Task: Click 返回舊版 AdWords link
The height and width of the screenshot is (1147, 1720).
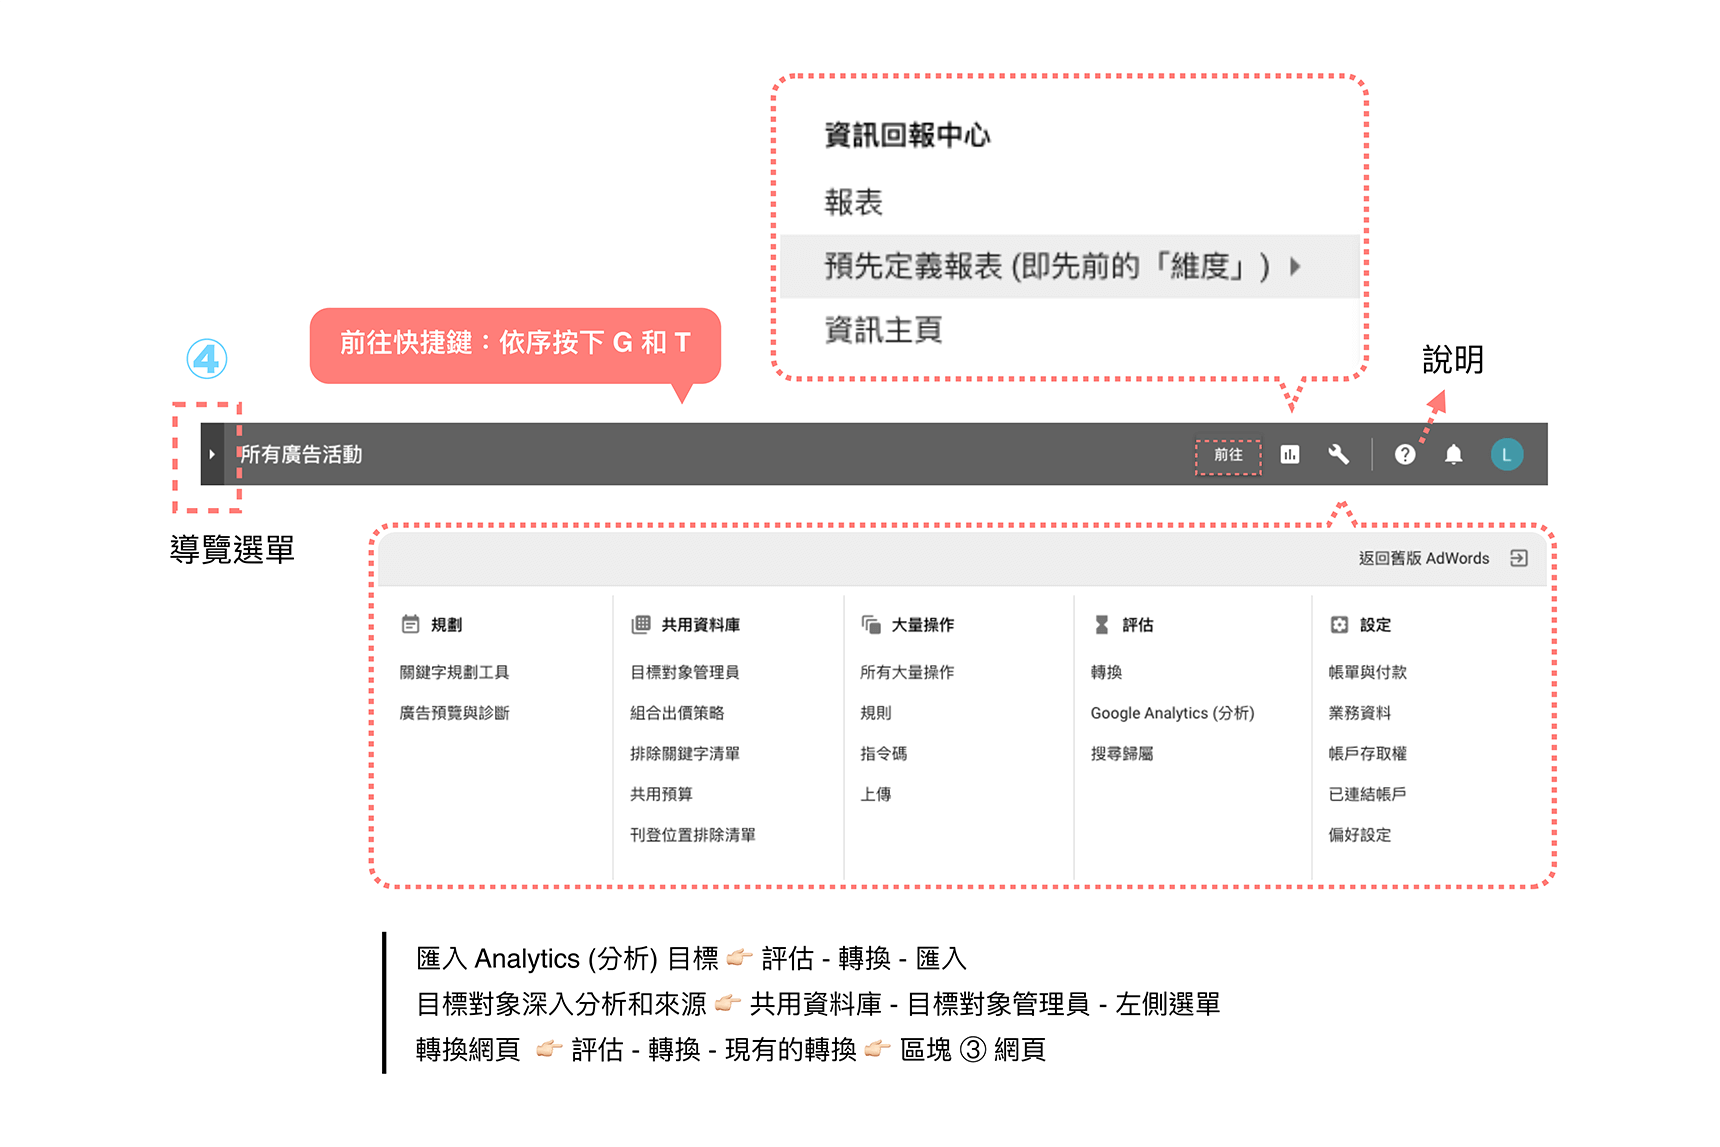Action: tap(1423, 558)
